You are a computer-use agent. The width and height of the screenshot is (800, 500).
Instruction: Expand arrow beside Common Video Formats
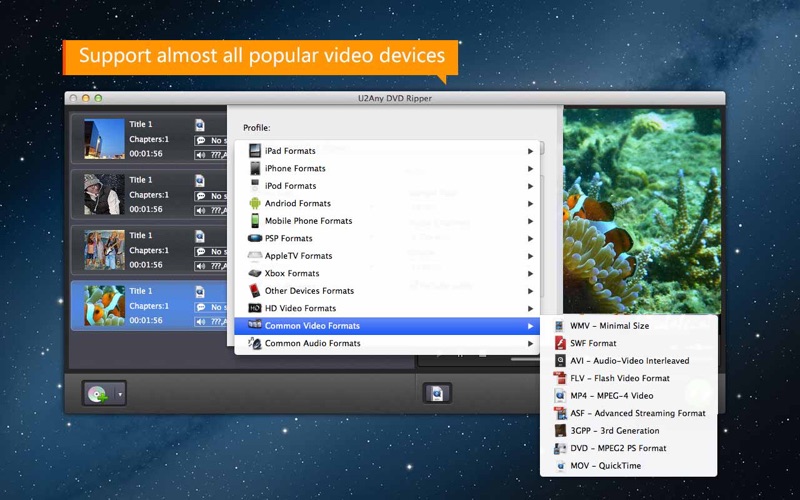pyautogui.click(x=530, y=326)
